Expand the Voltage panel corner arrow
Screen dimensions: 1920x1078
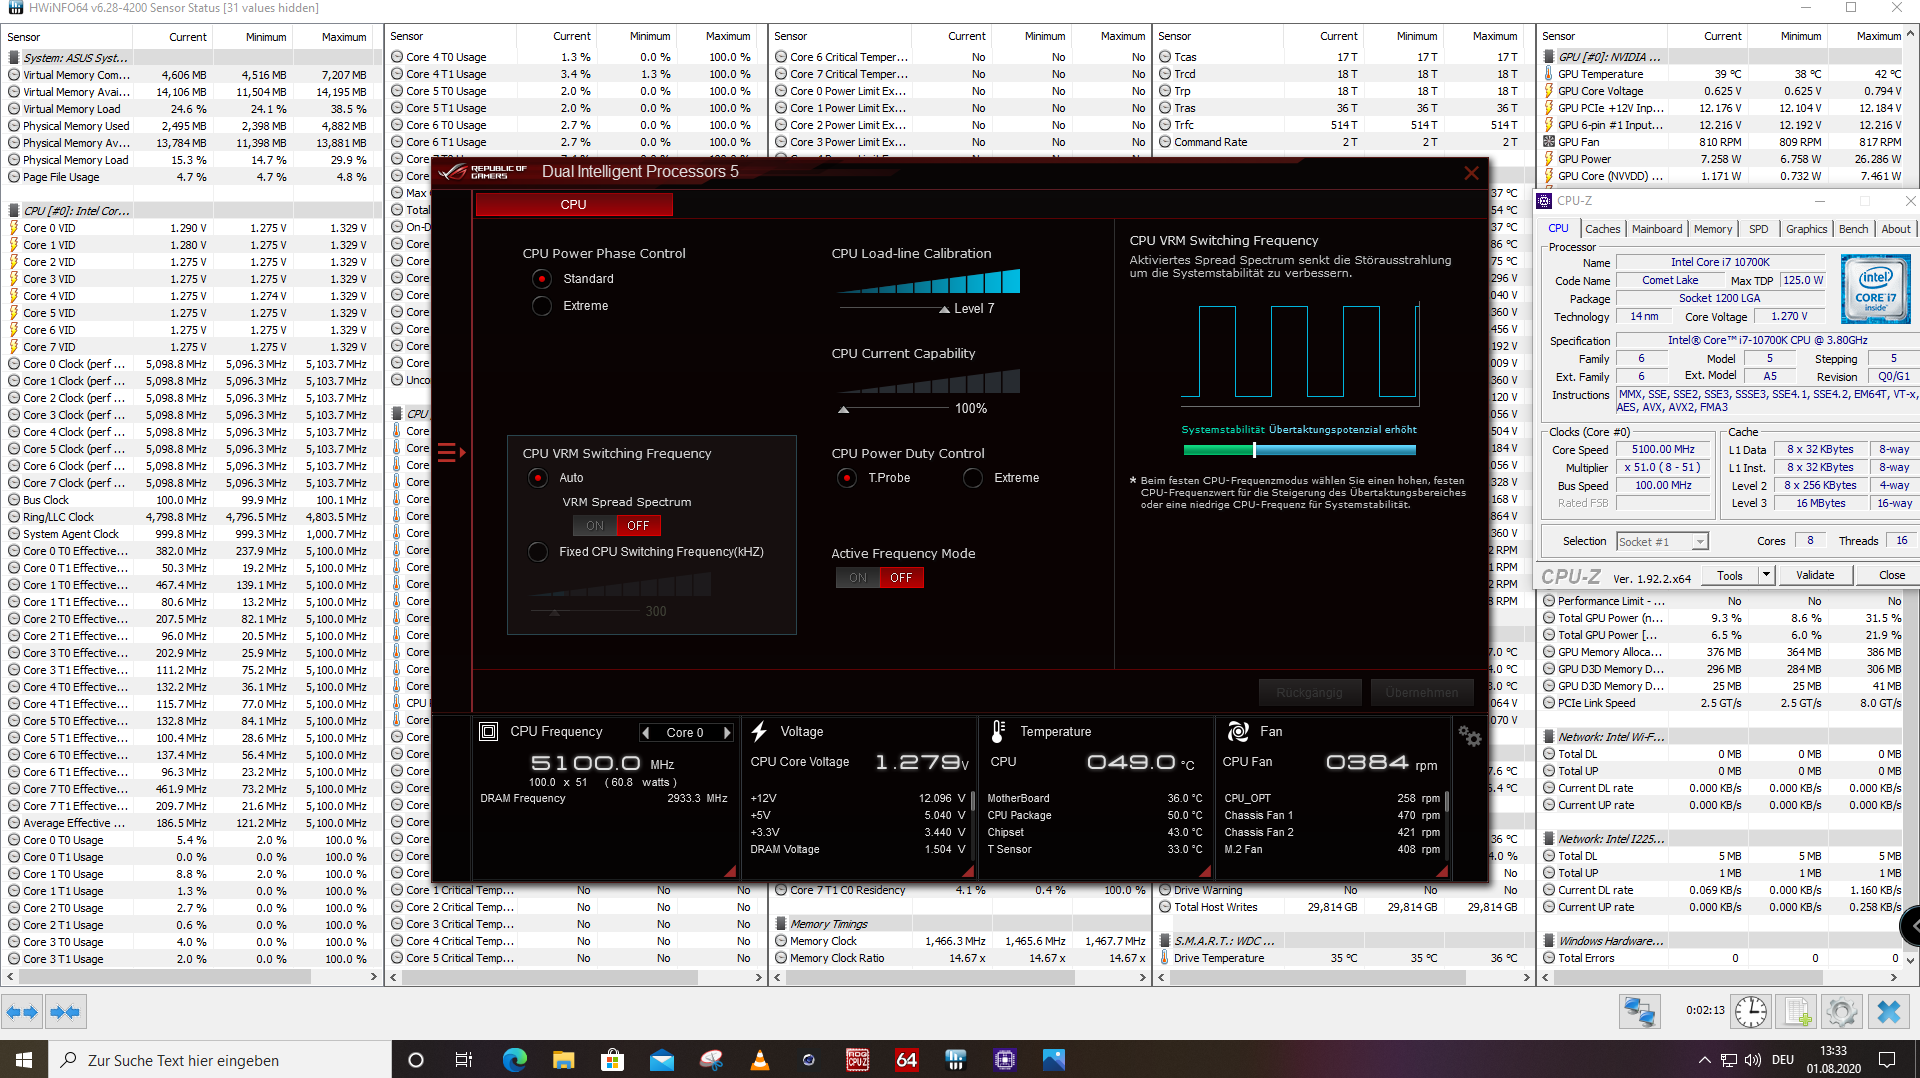point(968,872)
